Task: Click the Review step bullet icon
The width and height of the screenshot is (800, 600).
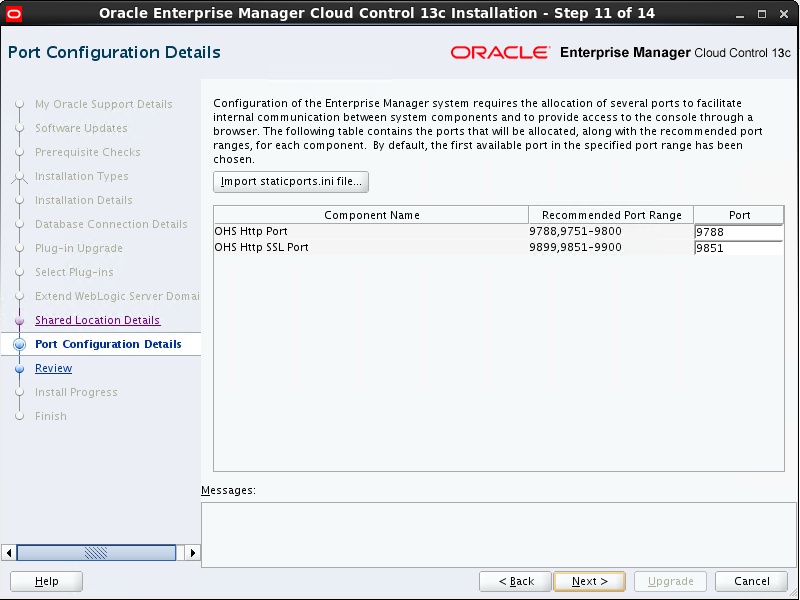Action: (x=19, y=368)
